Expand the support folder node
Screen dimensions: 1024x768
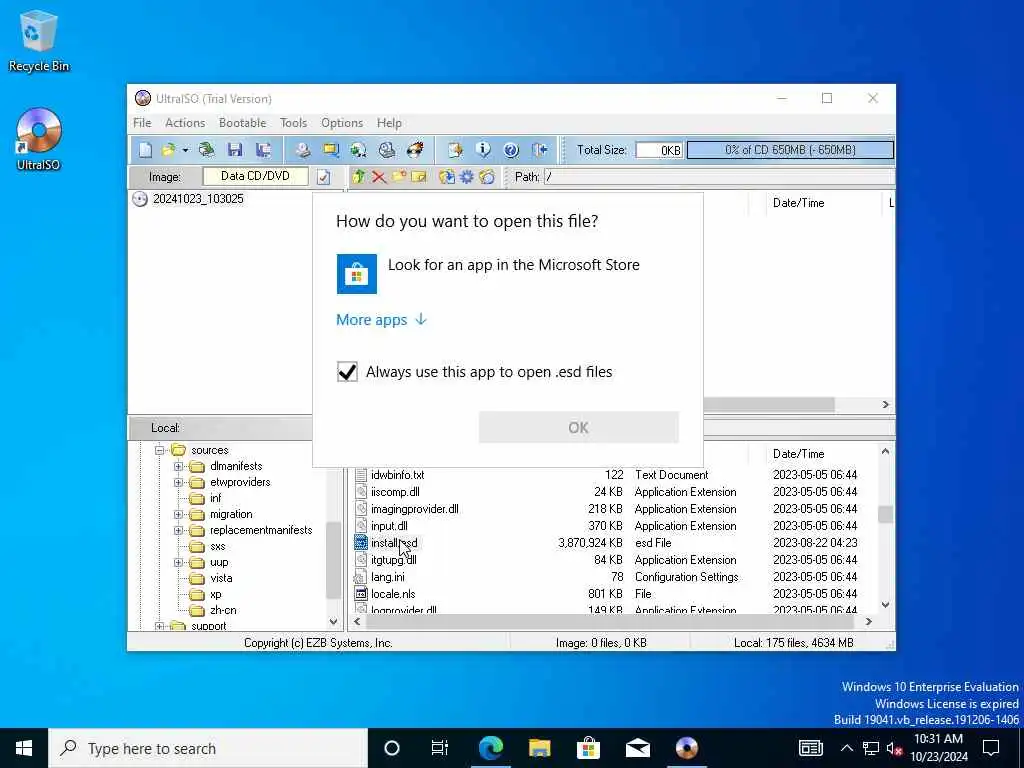click(159, 626)
